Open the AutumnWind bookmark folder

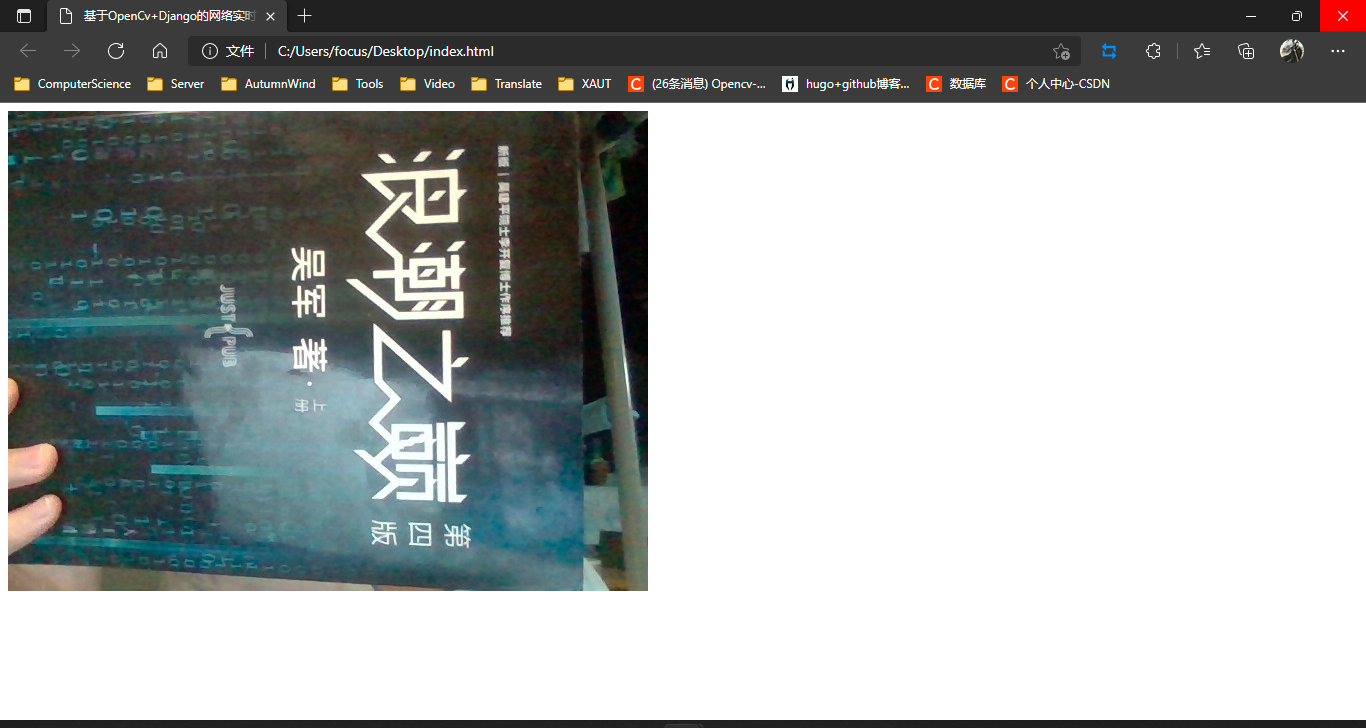point(268,84)
